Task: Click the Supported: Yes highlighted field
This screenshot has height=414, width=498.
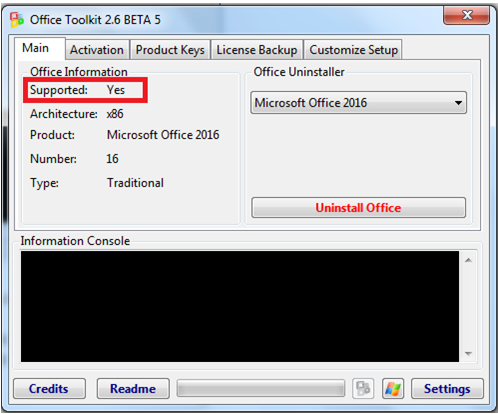Action: point(85,90)
